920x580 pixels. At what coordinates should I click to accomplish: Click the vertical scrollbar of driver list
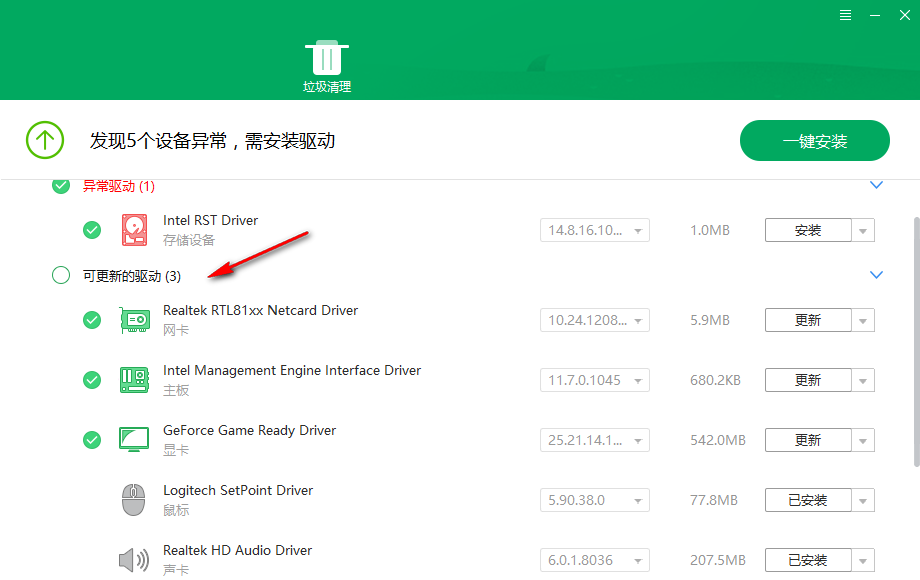pos(916,342)
